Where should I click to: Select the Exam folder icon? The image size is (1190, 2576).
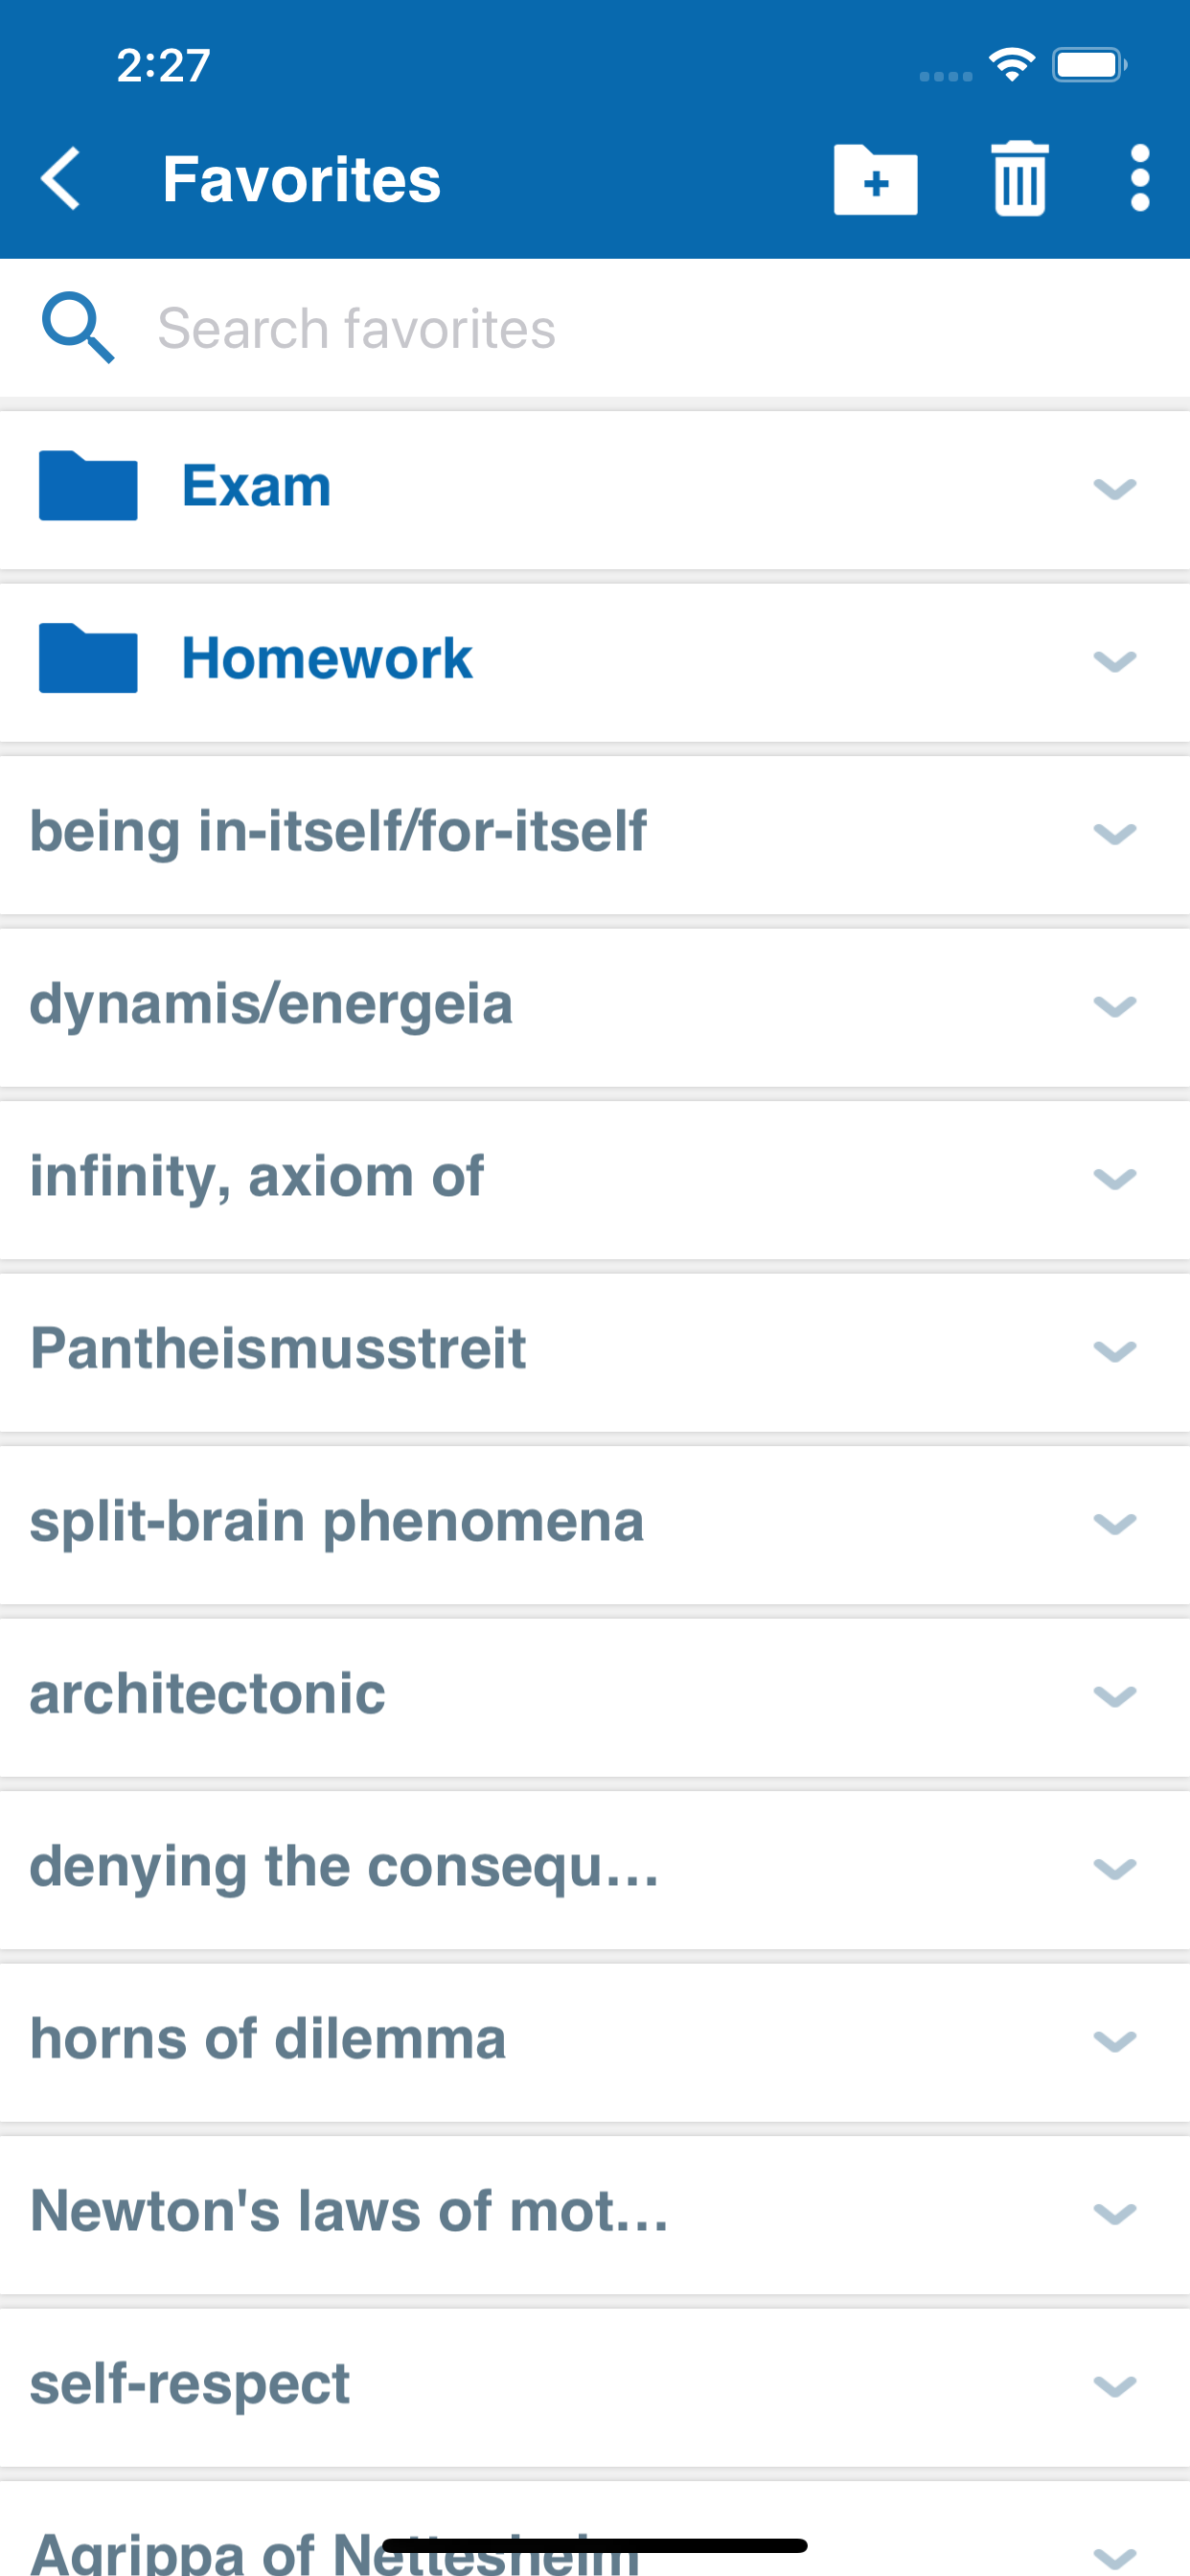[87, 487]
